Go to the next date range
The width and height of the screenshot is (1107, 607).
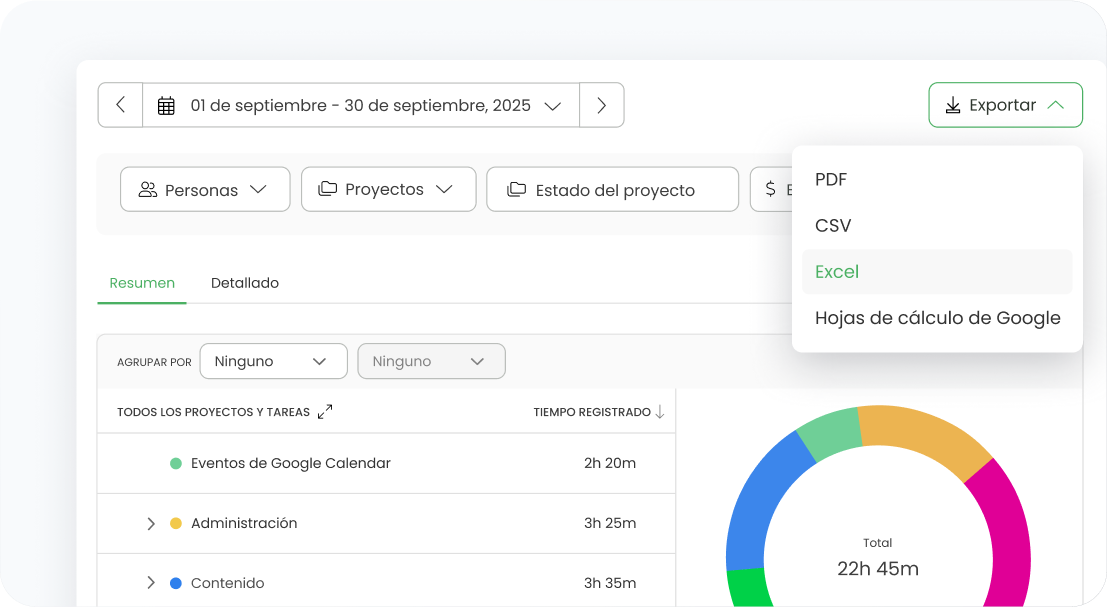pos(602,105)
